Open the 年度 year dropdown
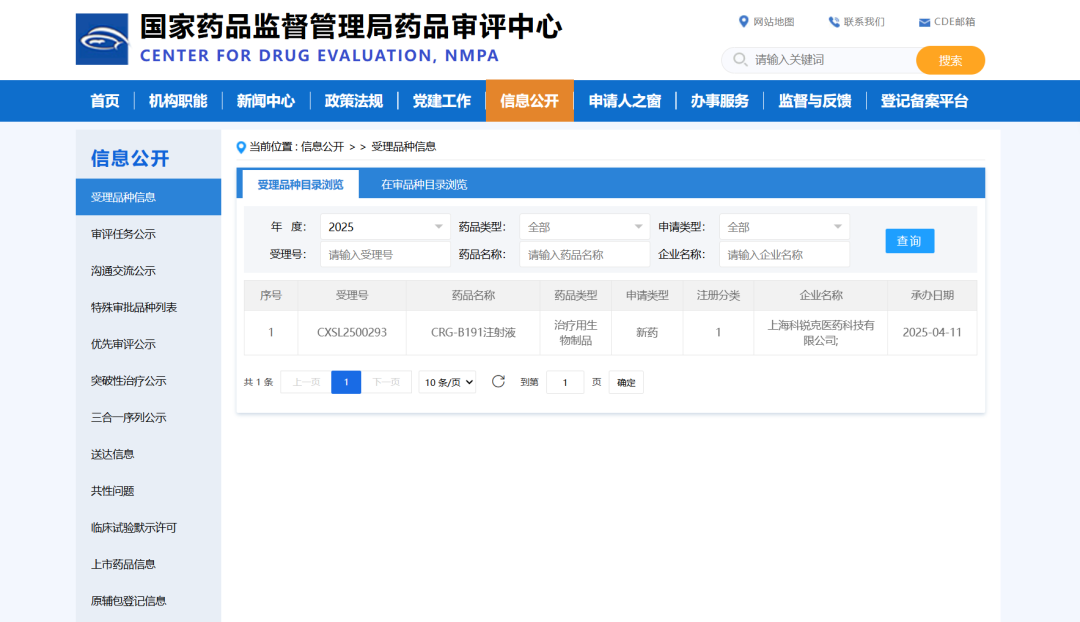The width and height of the screenshot is (1080, 622). click(384, 226)
